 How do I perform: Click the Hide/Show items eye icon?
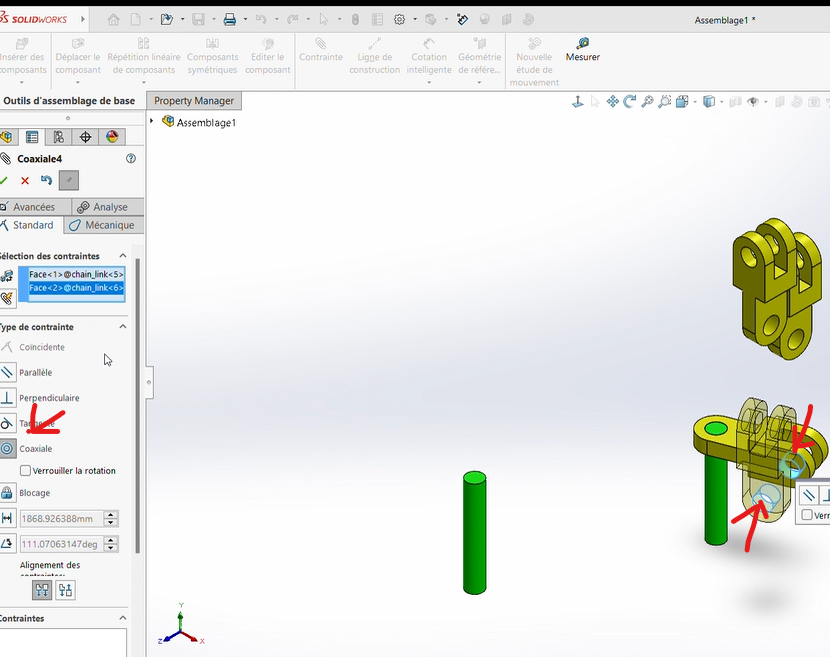pos(752,102)
